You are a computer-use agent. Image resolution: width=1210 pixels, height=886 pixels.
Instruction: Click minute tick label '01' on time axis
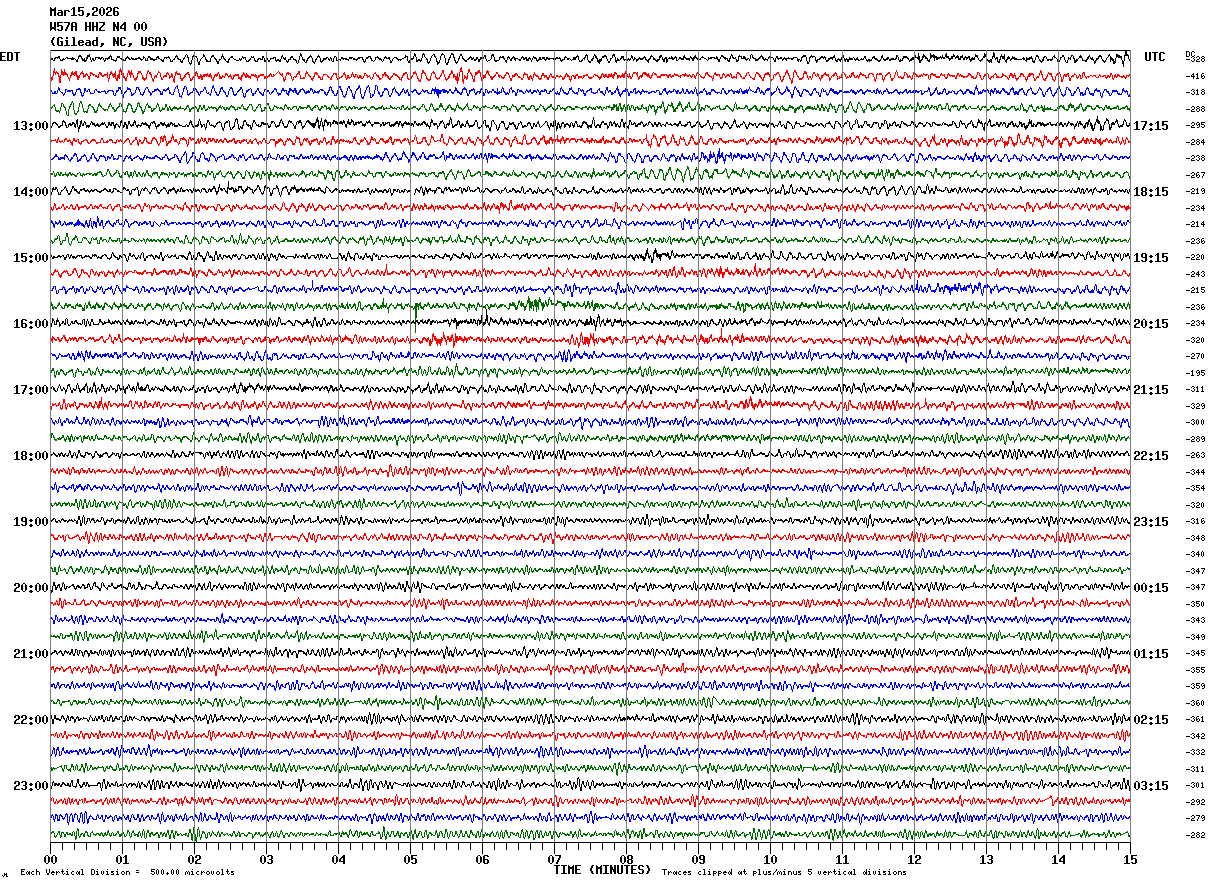pos(122,859)
